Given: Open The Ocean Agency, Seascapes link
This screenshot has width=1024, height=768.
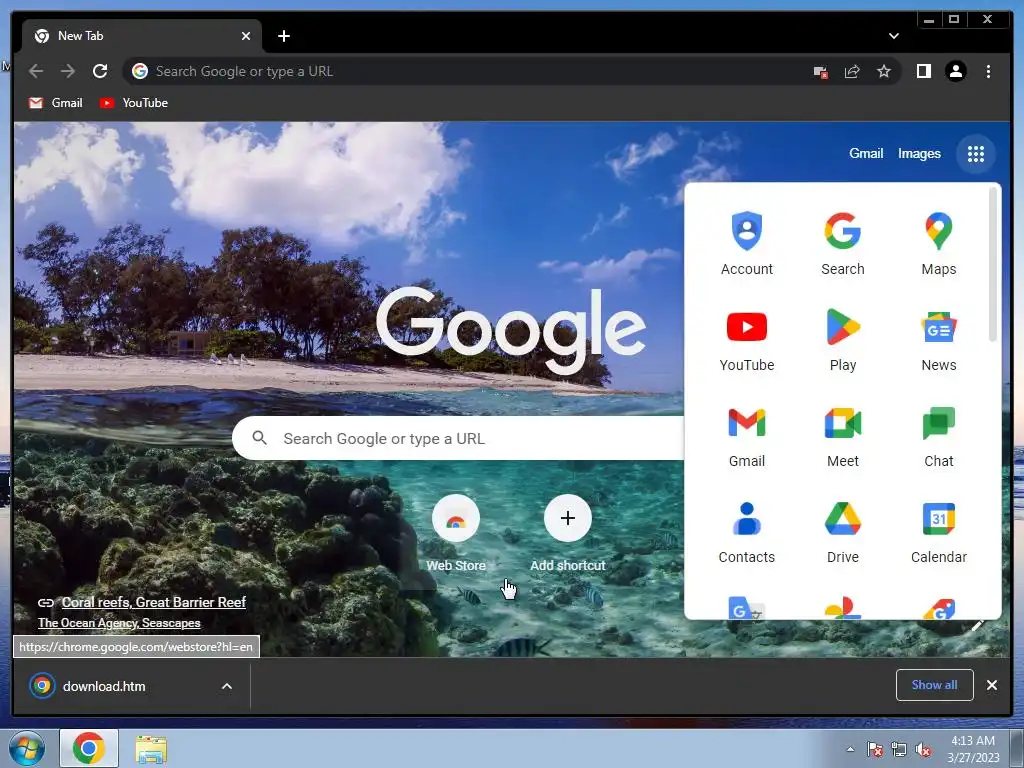Looking at the screenshot, I should 119,623.
